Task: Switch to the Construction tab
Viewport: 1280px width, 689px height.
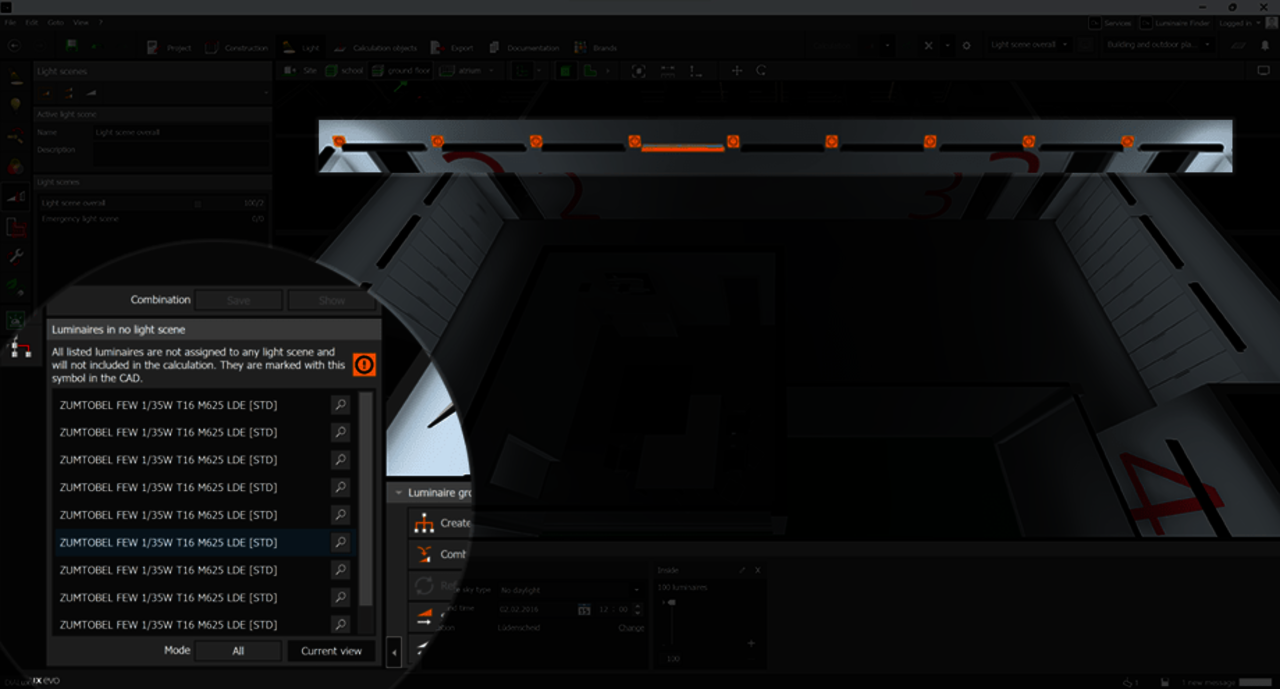Action: (237, 47)
